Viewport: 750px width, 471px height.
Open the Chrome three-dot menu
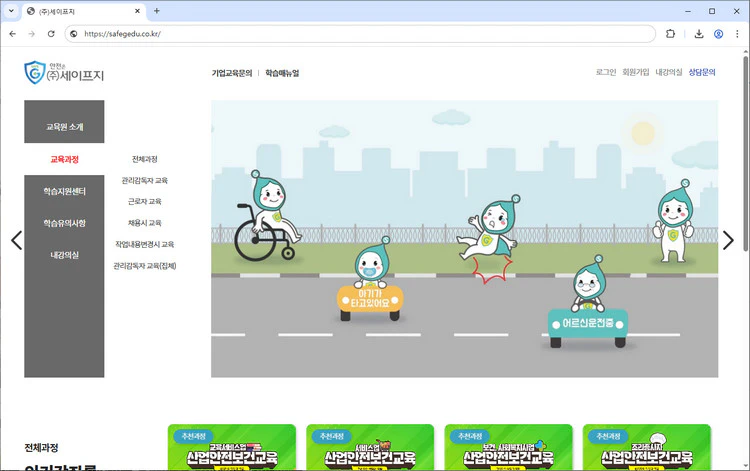click(x=737, y=33)
